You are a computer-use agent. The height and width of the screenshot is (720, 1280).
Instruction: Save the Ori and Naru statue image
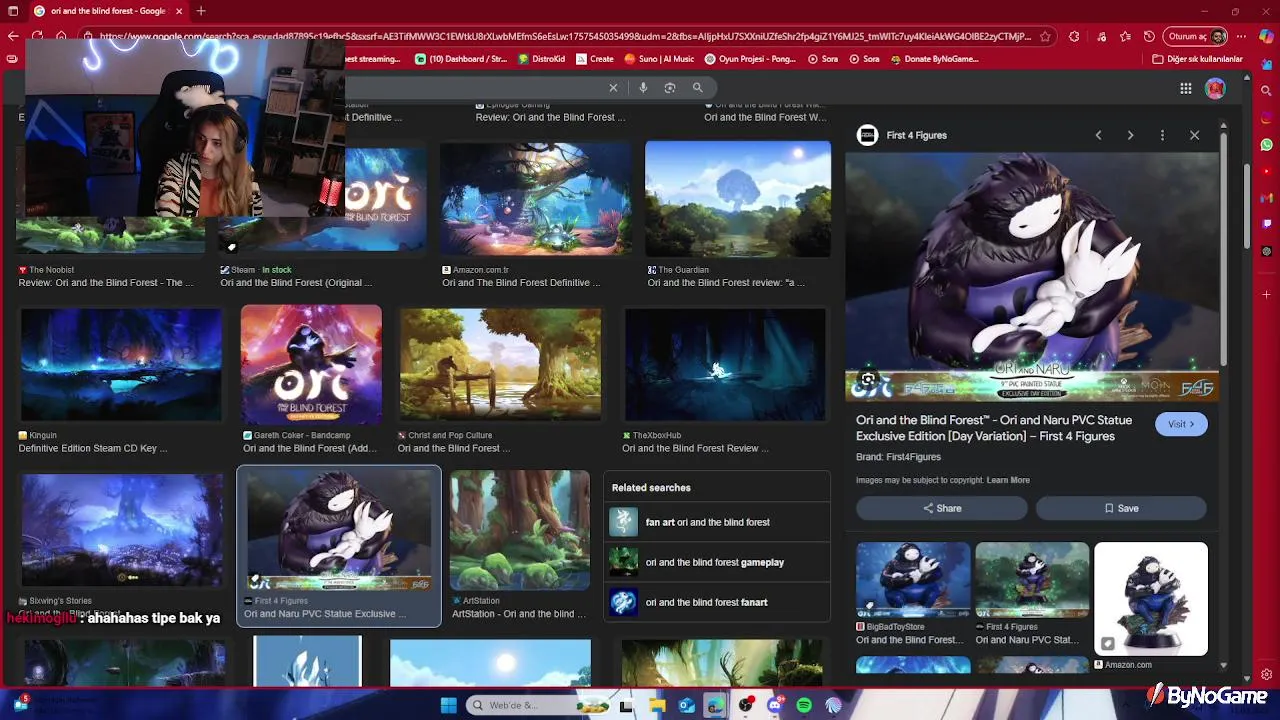pyautogui.click(x=1121, y=508)
